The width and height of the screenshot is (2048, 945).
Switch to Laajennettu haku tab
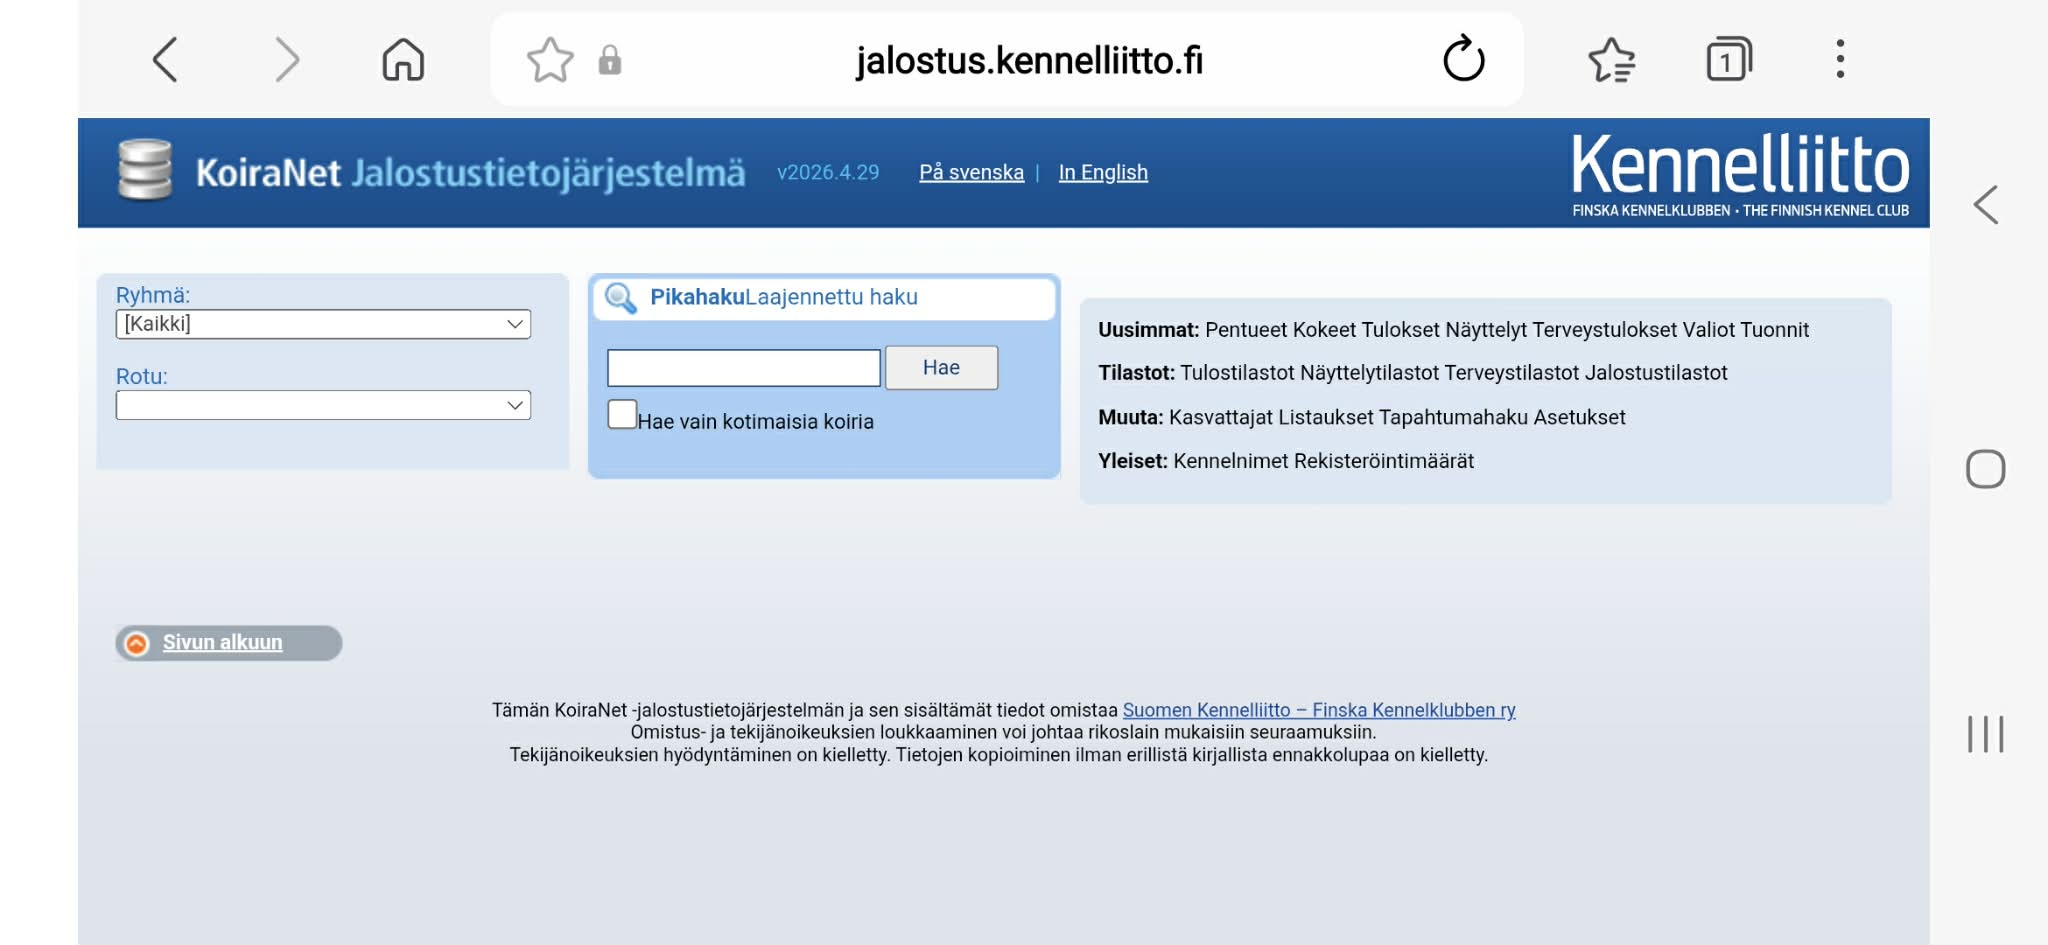click(x=831, y=297)
